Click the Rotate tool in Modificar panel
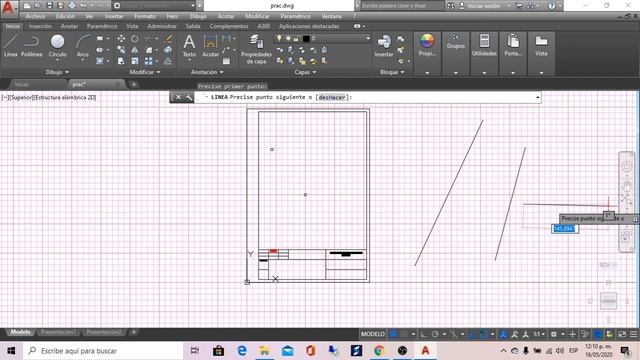640x360 pixels. (135, 39)
